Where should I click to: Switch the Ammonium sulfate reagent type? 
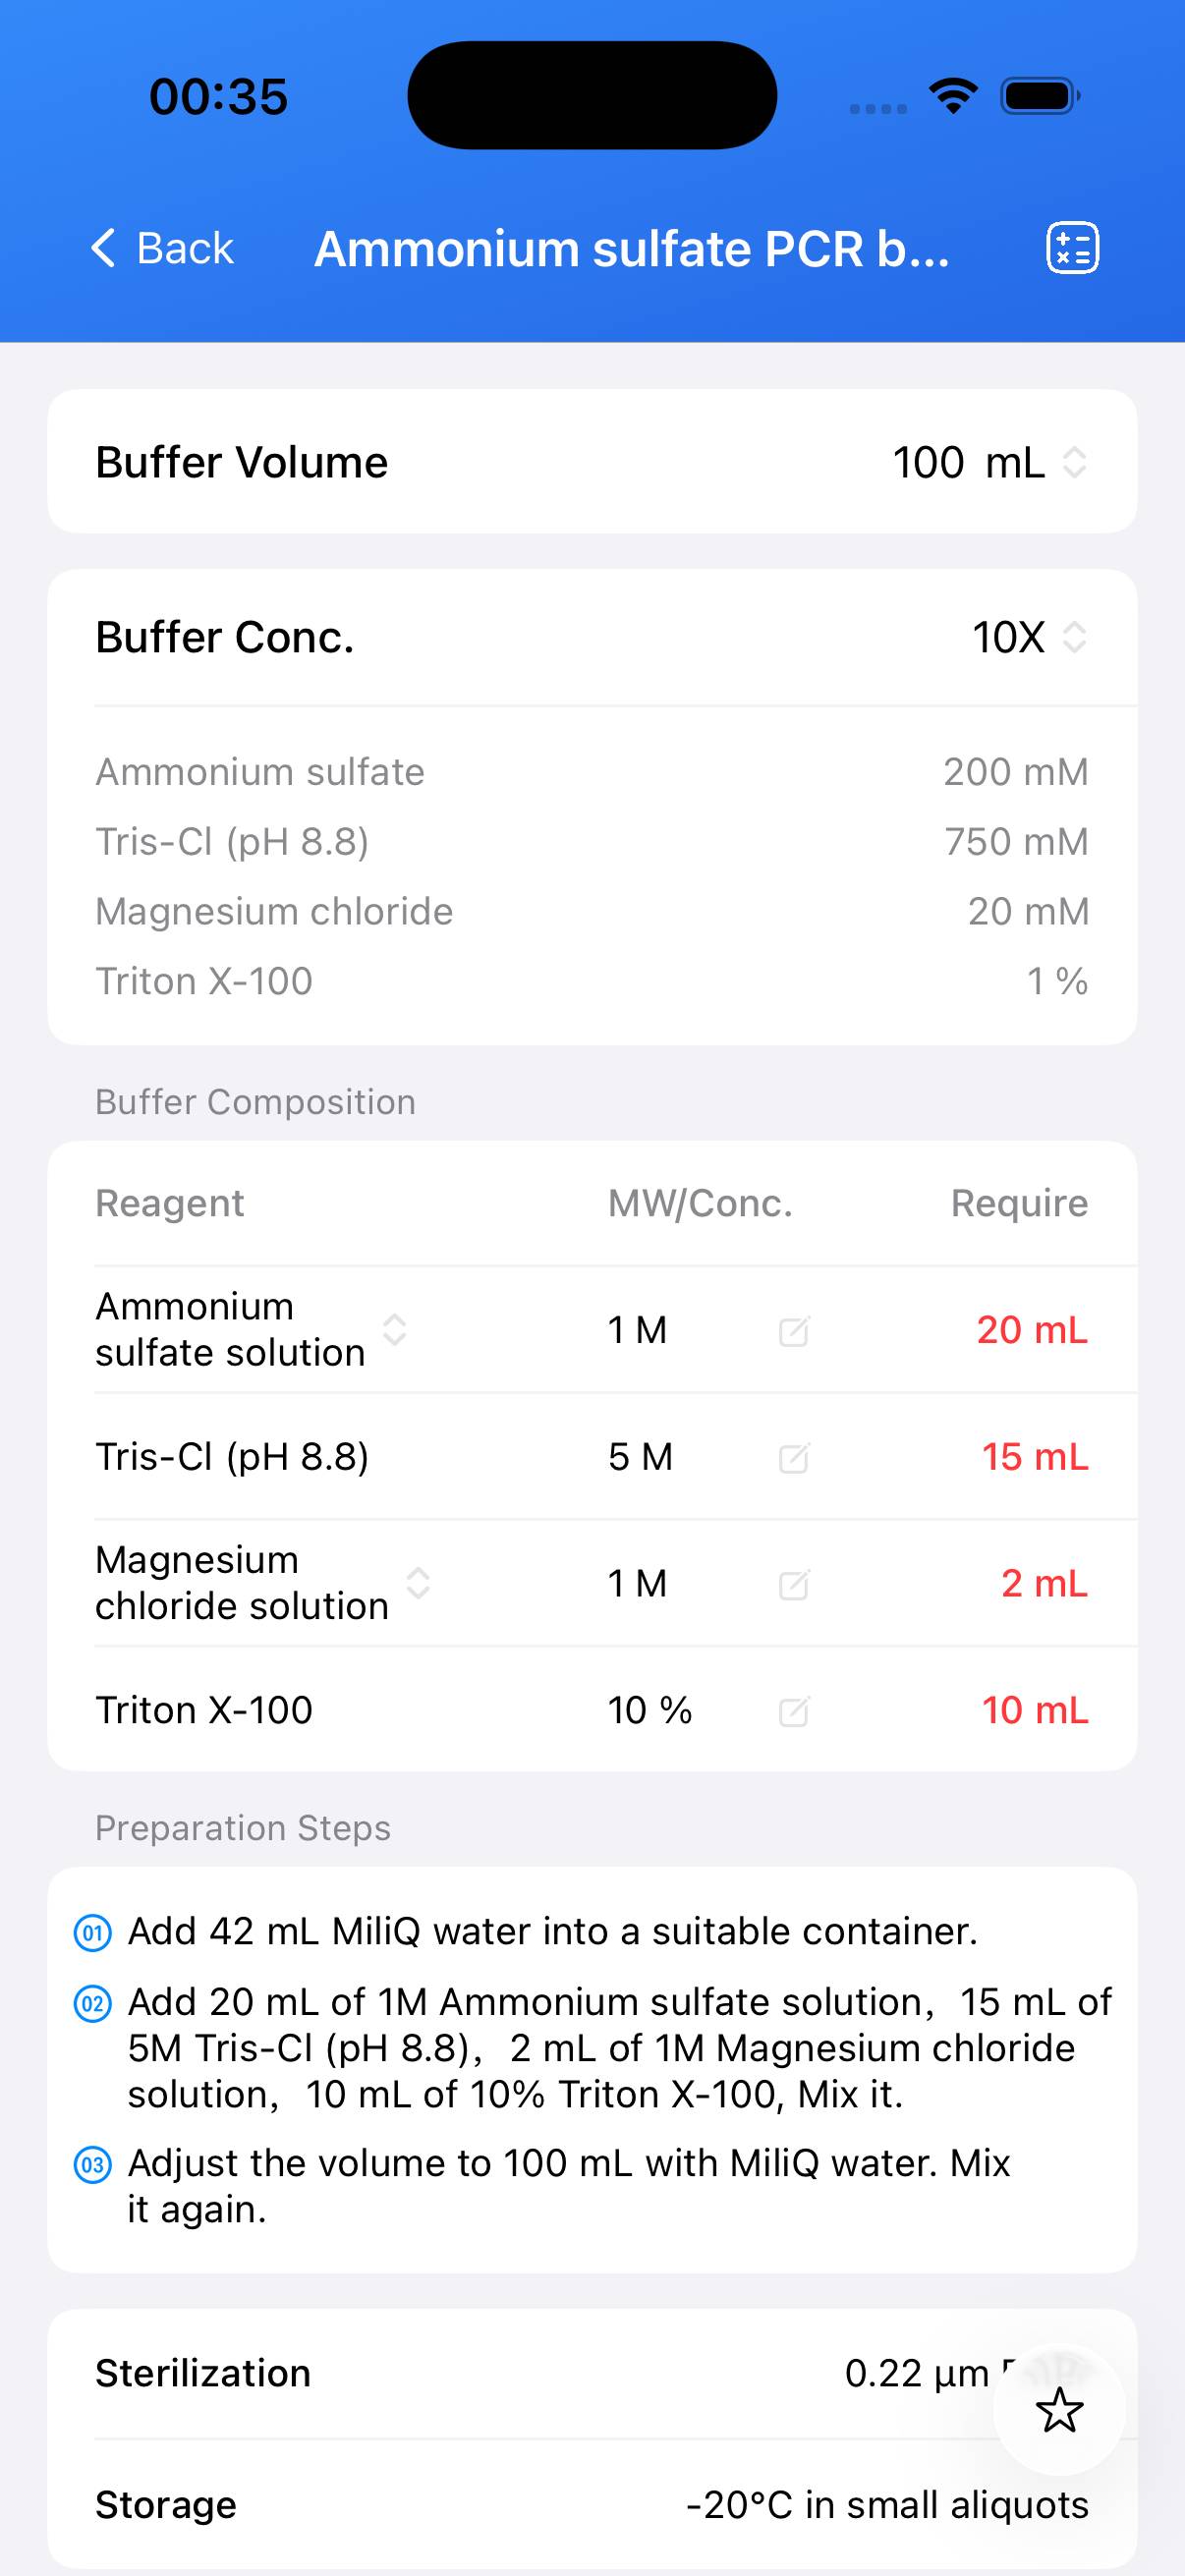coord(395,1330)
